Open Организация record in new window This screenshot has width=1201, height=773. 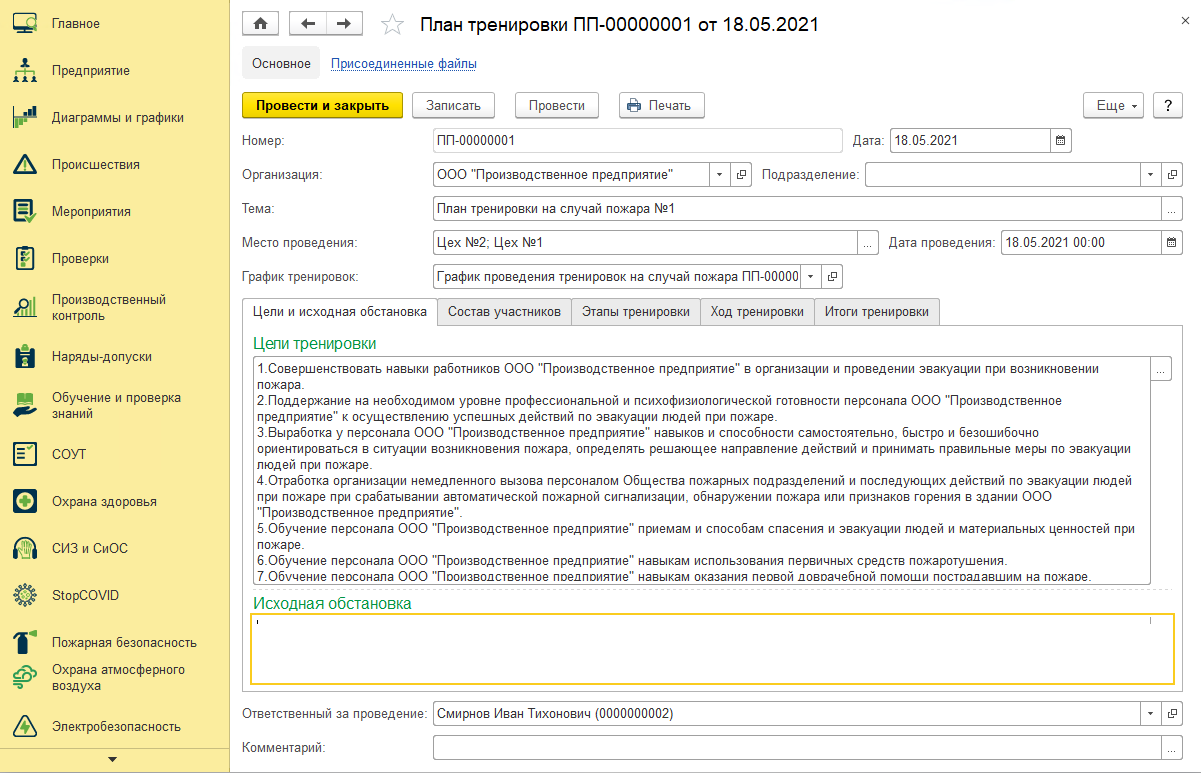pyautogui.click(x=741, y=174)
